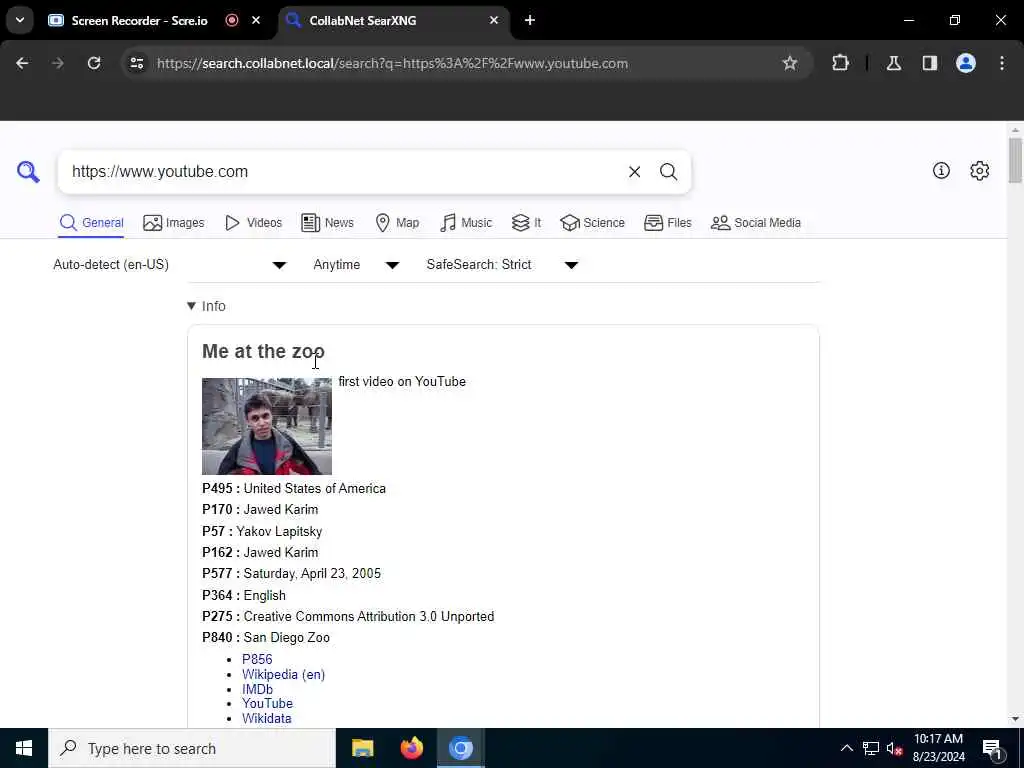Click the 'Yakov Lapitsky' value
This screenshot has width=1024, height=768.
(279, 532)
